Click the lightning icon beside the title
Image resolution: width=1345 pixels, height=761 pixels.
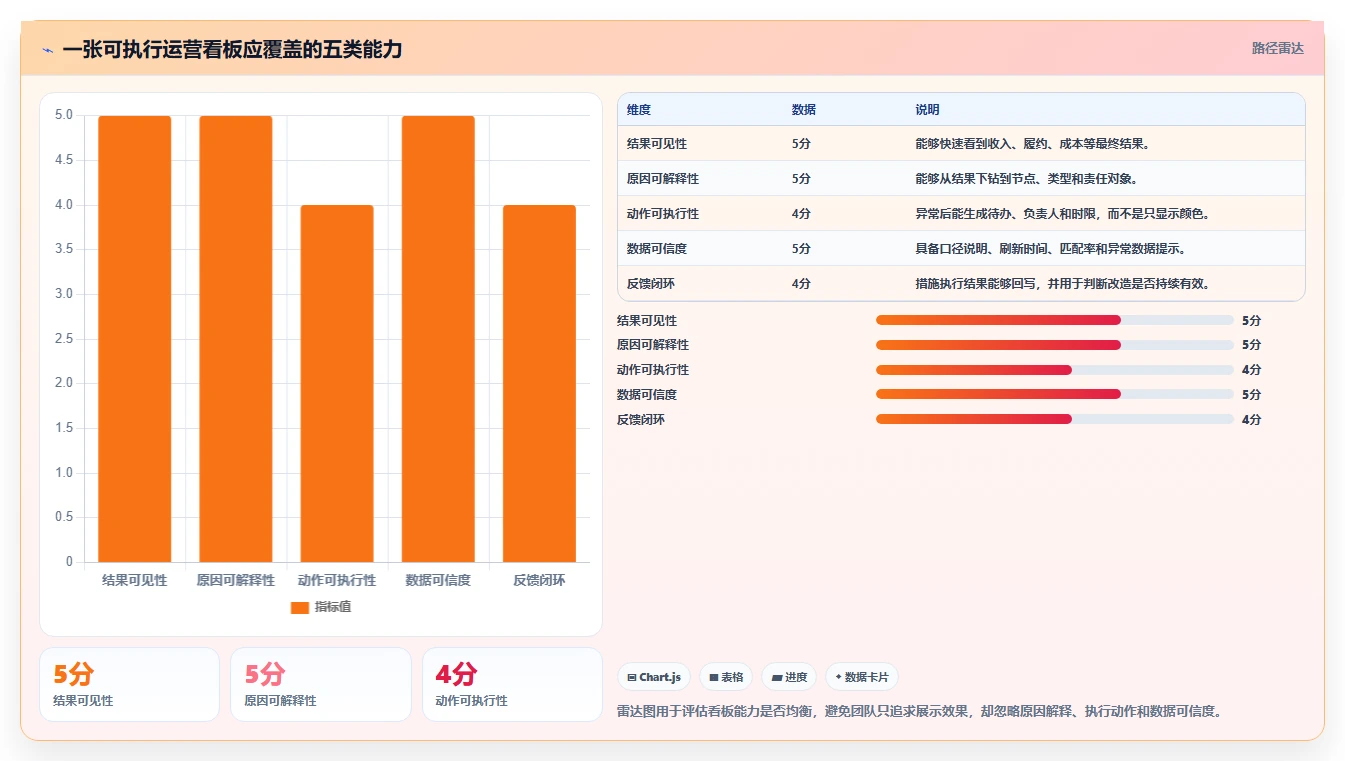tap(48, 50)
